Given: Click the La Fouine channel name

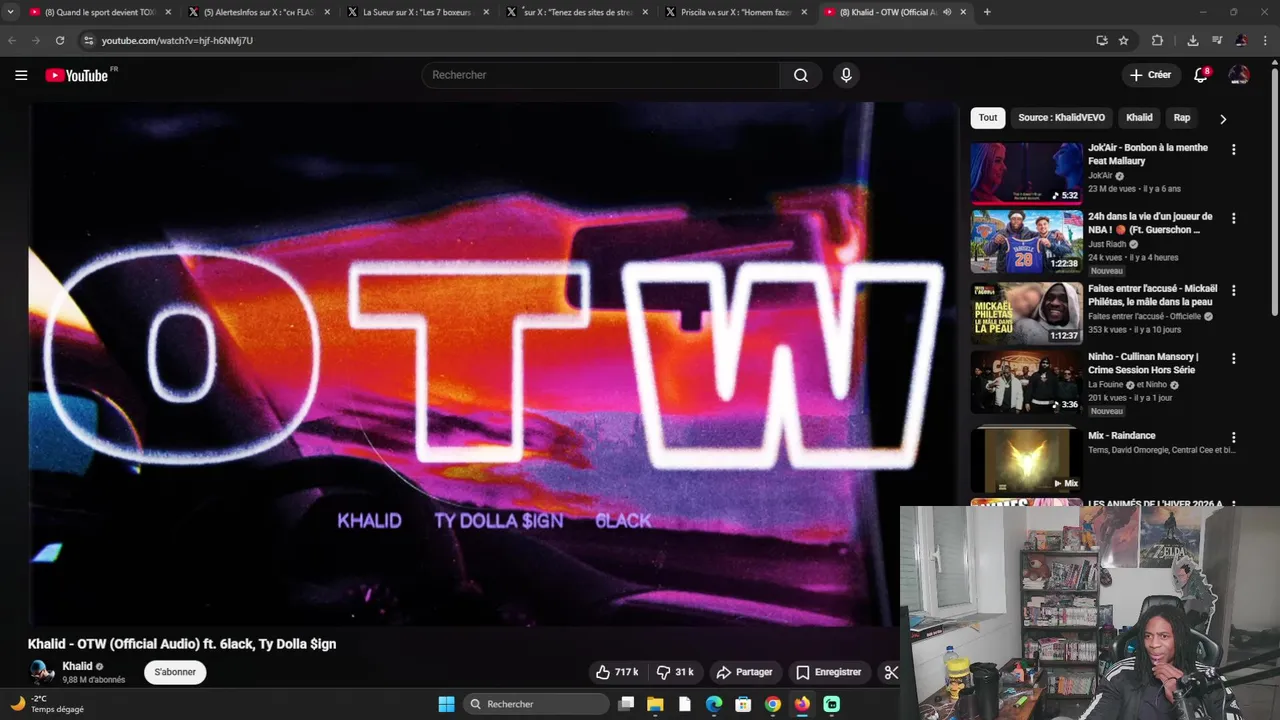Looking at the screenshot, I should pyautogui.click(x=1106, y=385).
